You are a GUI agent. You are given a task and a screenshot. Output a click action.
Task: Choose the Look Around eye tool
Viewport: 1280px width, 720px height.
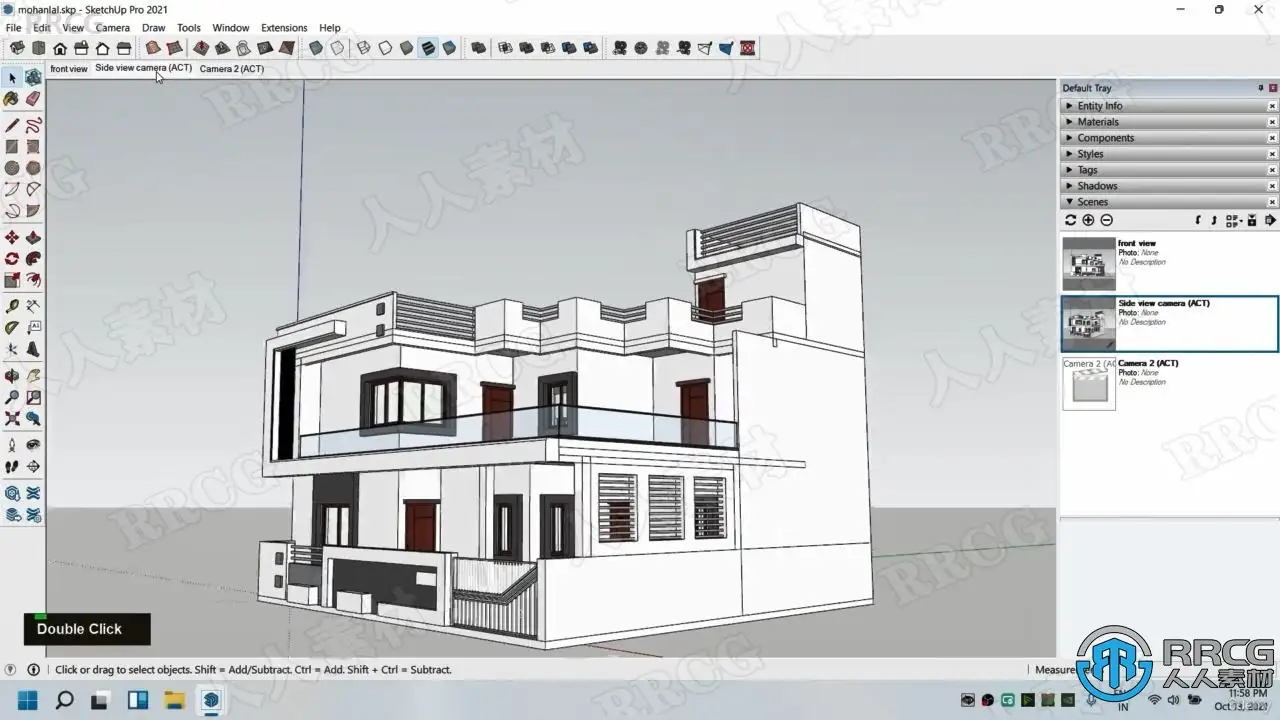pyautogui.click(x=33, y=445)
